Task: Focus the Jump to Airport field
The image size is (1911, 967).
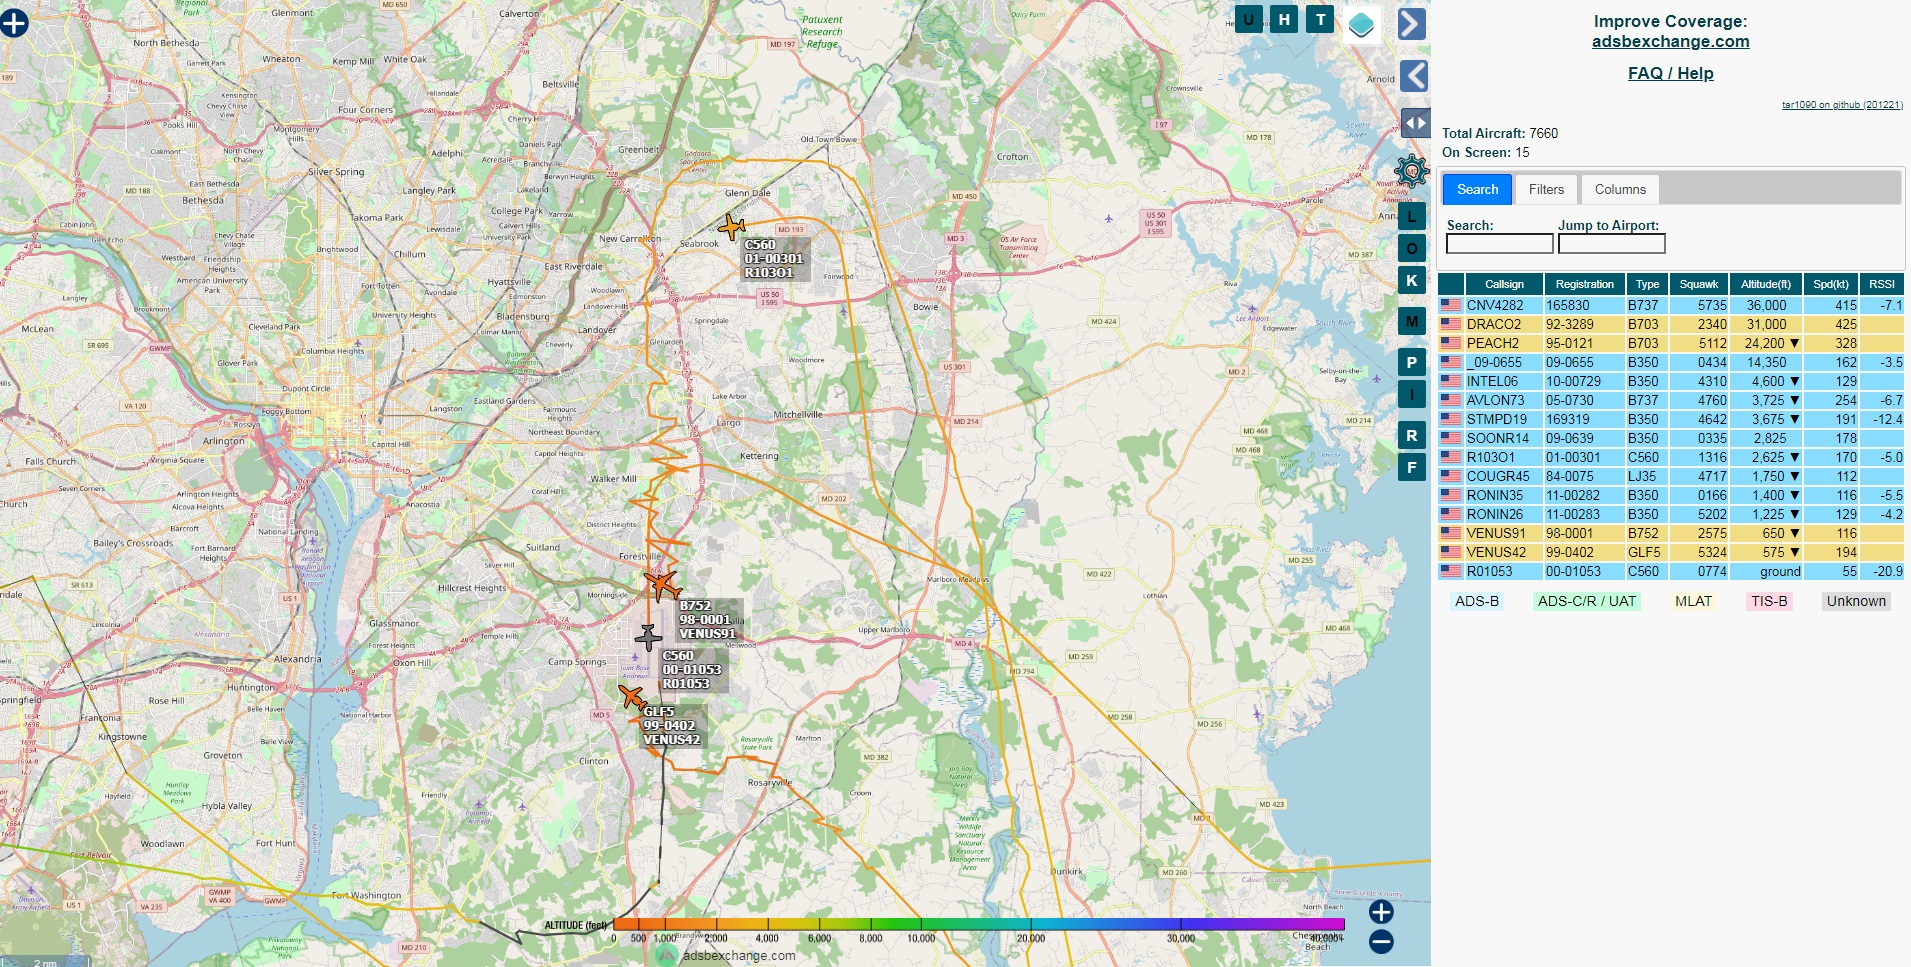Action: pyautogui.click(x=1611, y=244)
